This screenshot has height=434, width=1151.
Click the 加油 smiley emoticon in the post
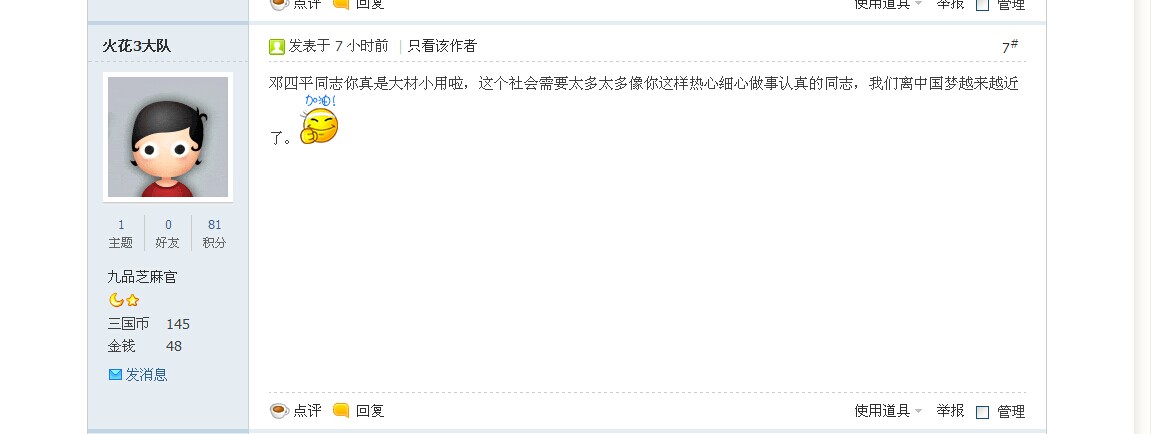click(x=320, y=120)
